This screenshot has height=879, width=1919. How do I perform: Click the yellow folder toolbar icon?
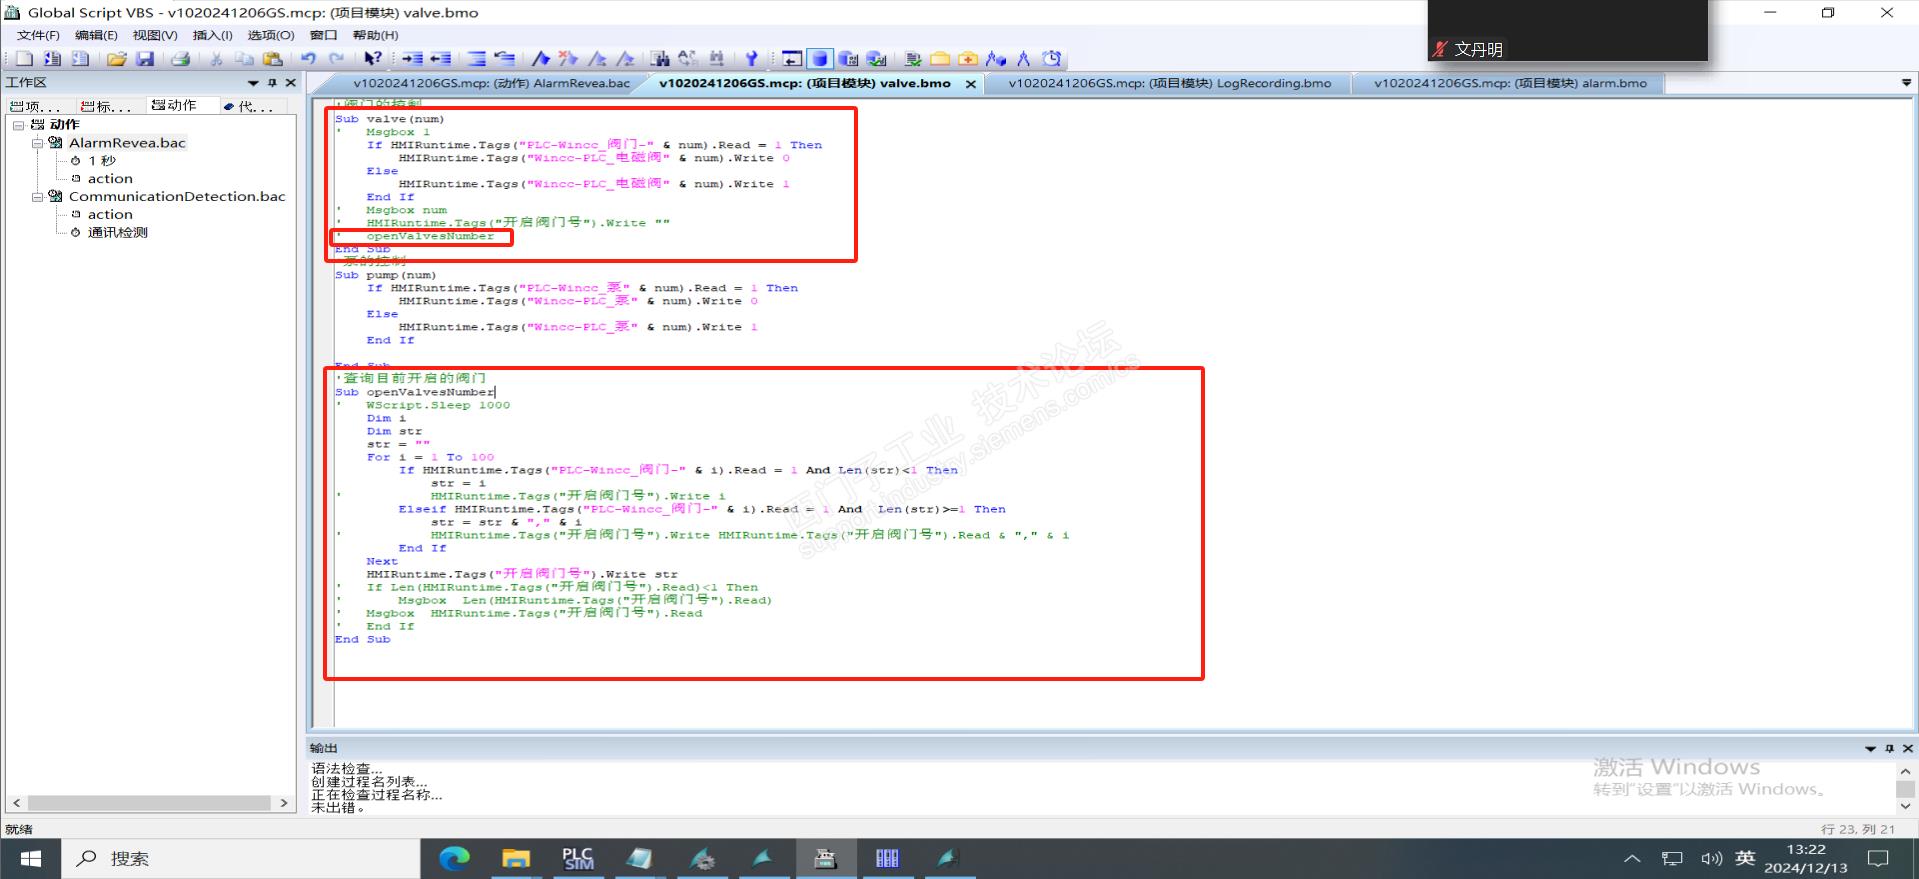(940, 58)
